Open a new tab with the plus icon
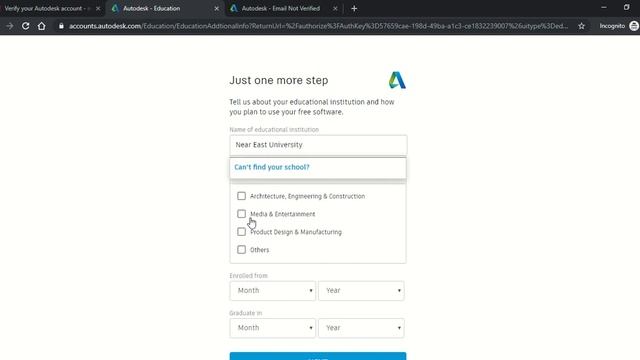This screenshot has width=640, height=360. tap(354, 8)
